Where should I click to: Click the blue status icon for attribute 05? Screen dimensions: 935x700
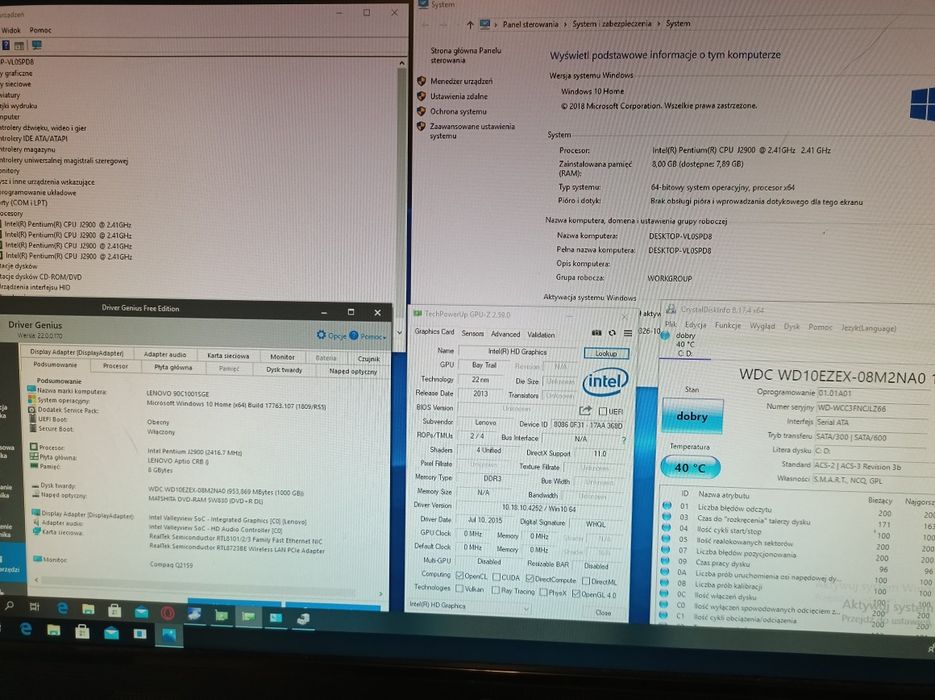(666, 539)
